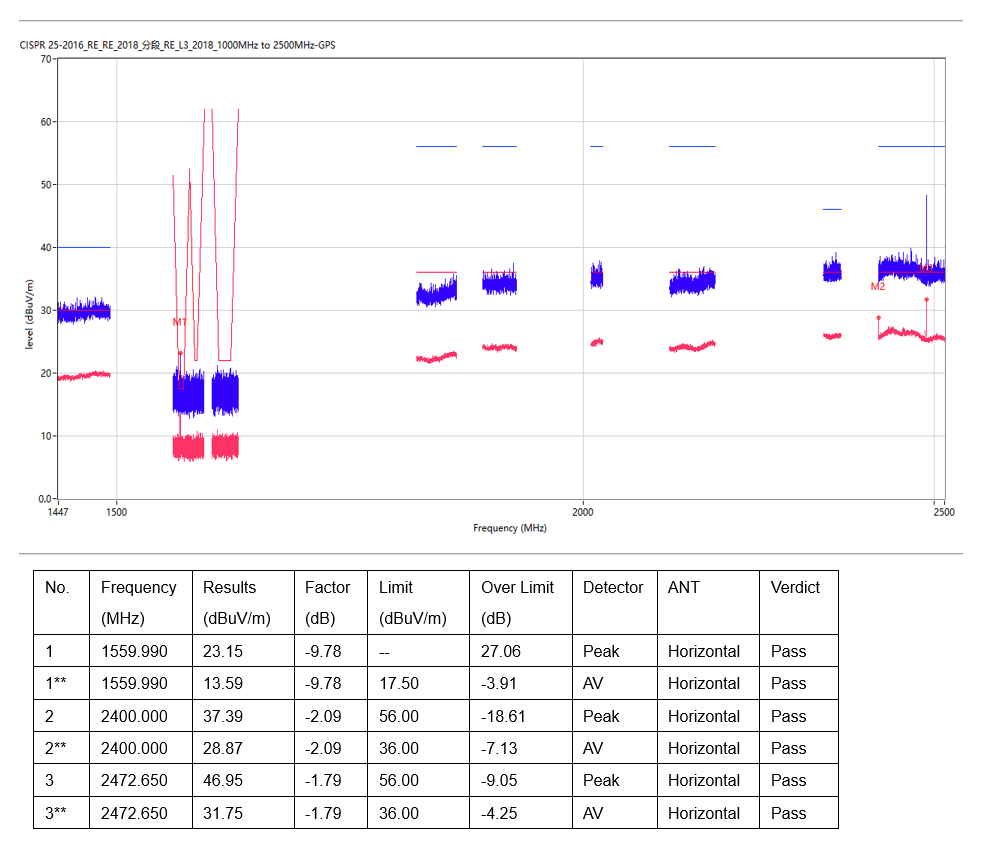Click the 2000 tick label on the x-axis

point(582,512)
